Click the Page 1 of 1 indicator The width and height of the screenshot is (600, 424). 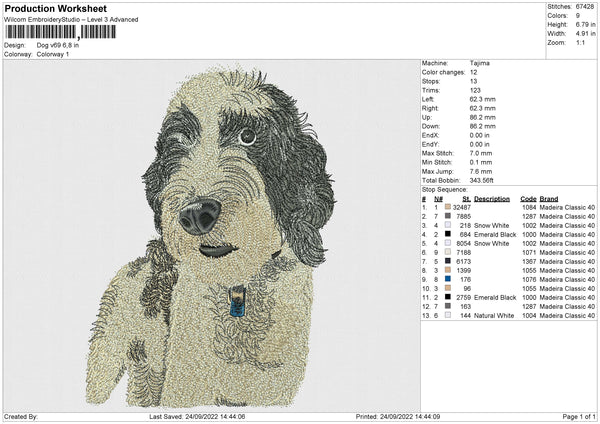579,416
